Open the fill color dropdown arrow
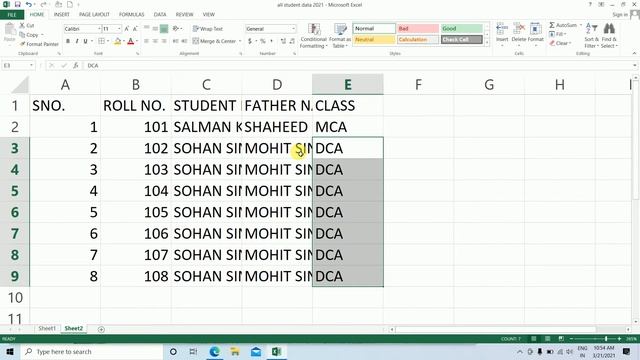 click(x=124, y=41)
